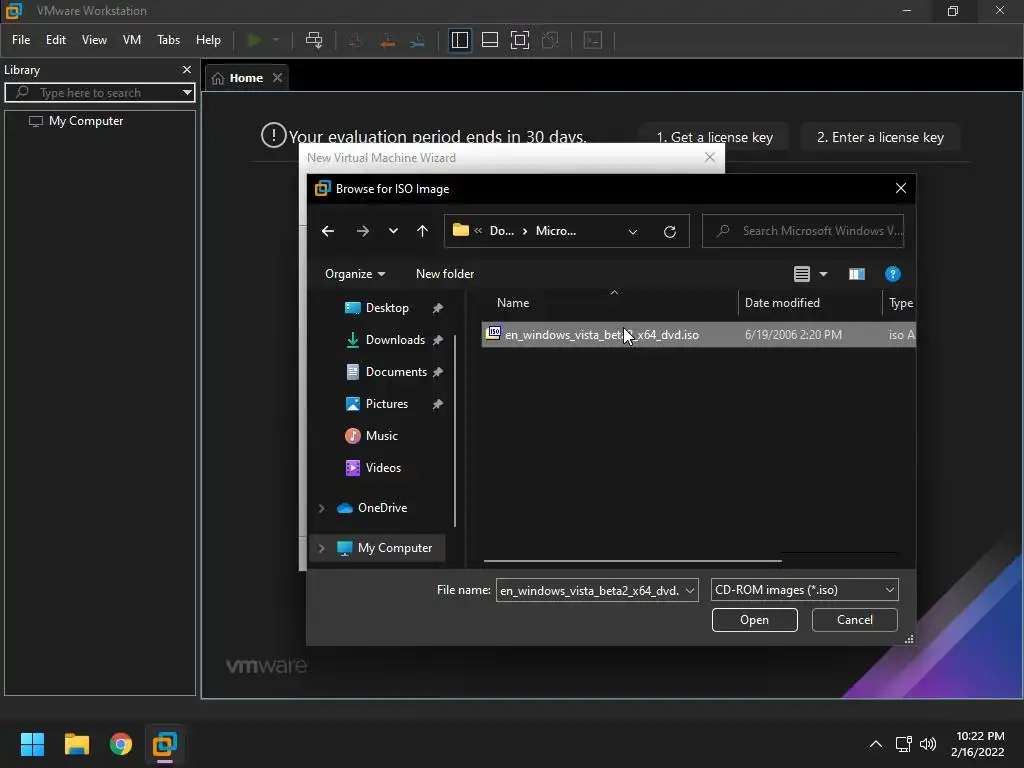
Task: Open the View menu
Action: tap(94, 40)
